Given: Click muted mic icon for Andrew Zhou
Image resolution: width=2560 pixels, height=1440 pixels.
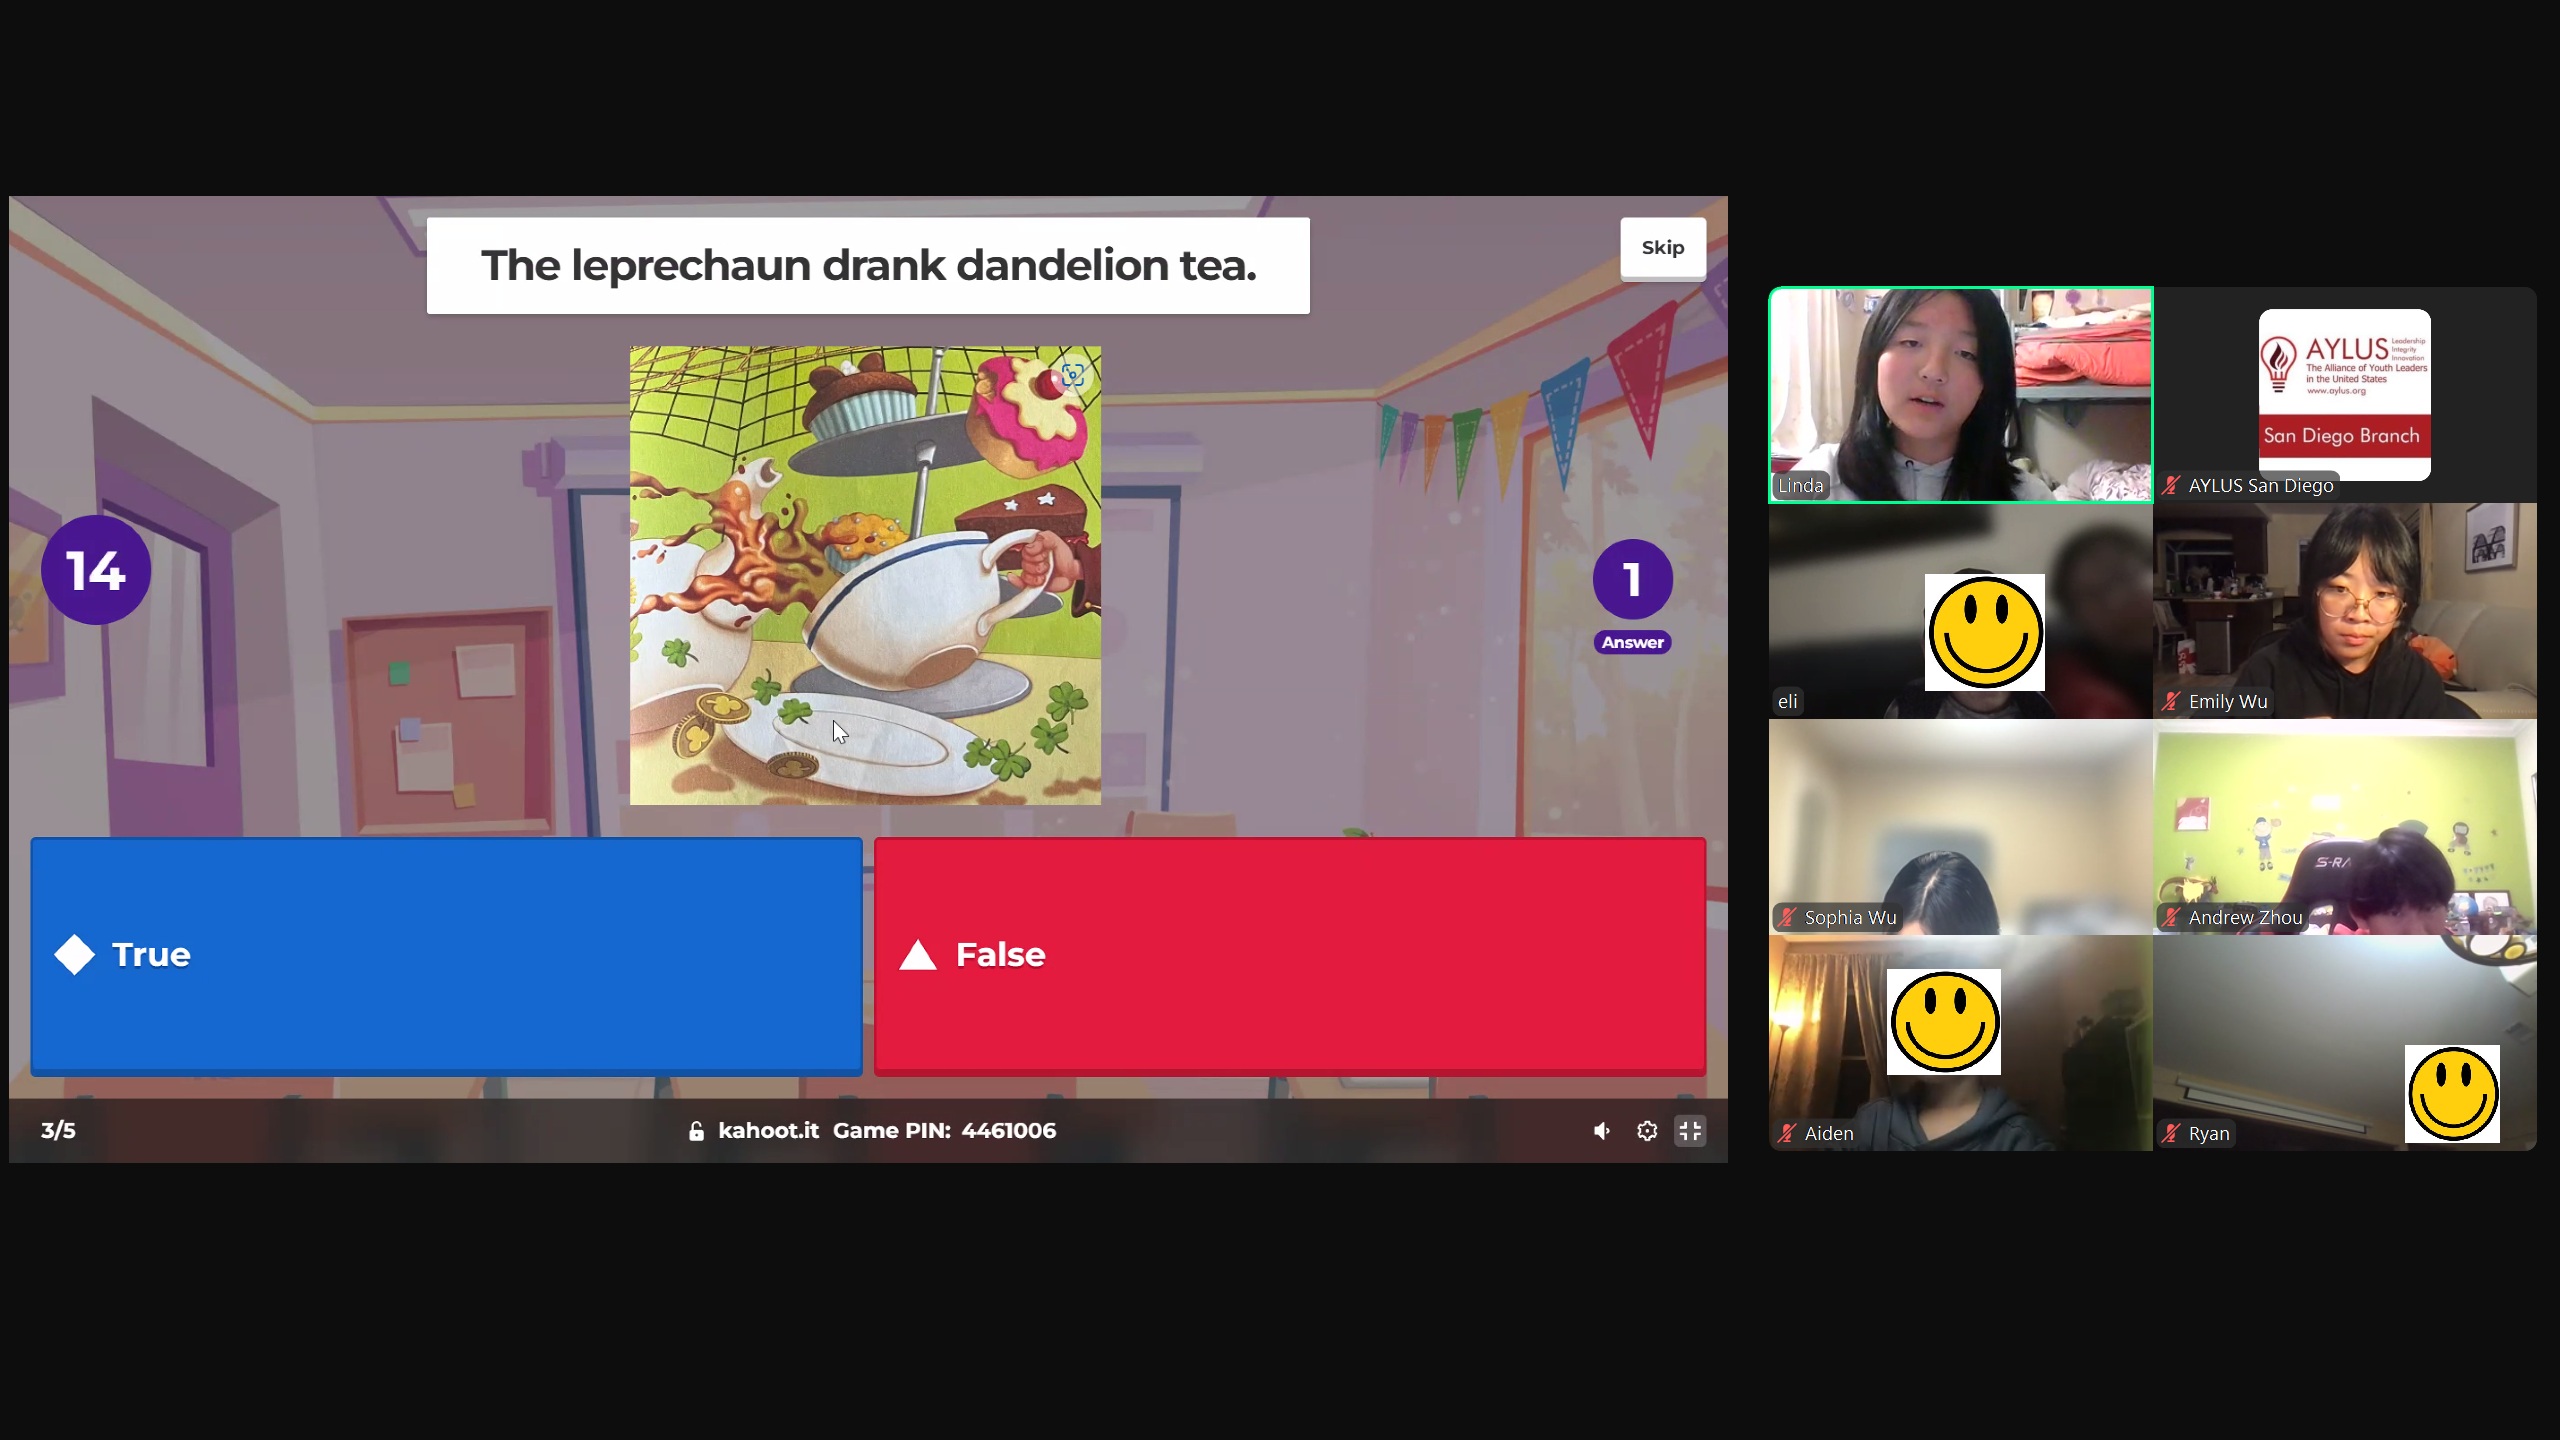Looking at the screenshot, I should (x=2170, y=918).
